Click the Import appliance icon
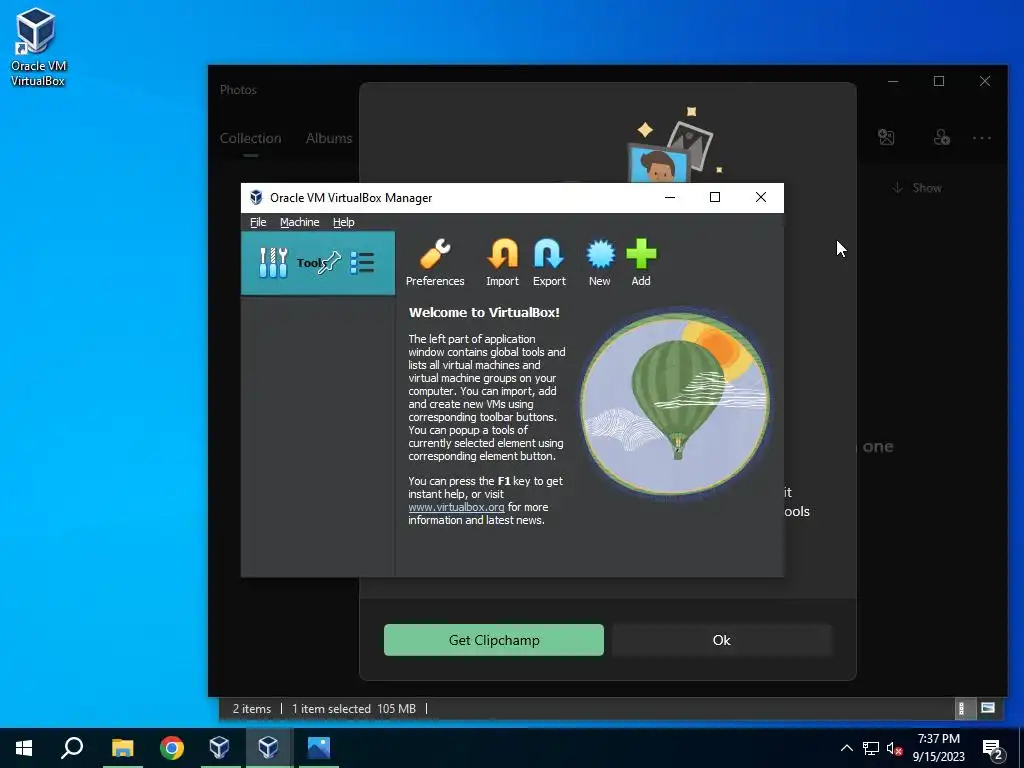This screenshot has height=768, width=1024. tap(502, 263)
